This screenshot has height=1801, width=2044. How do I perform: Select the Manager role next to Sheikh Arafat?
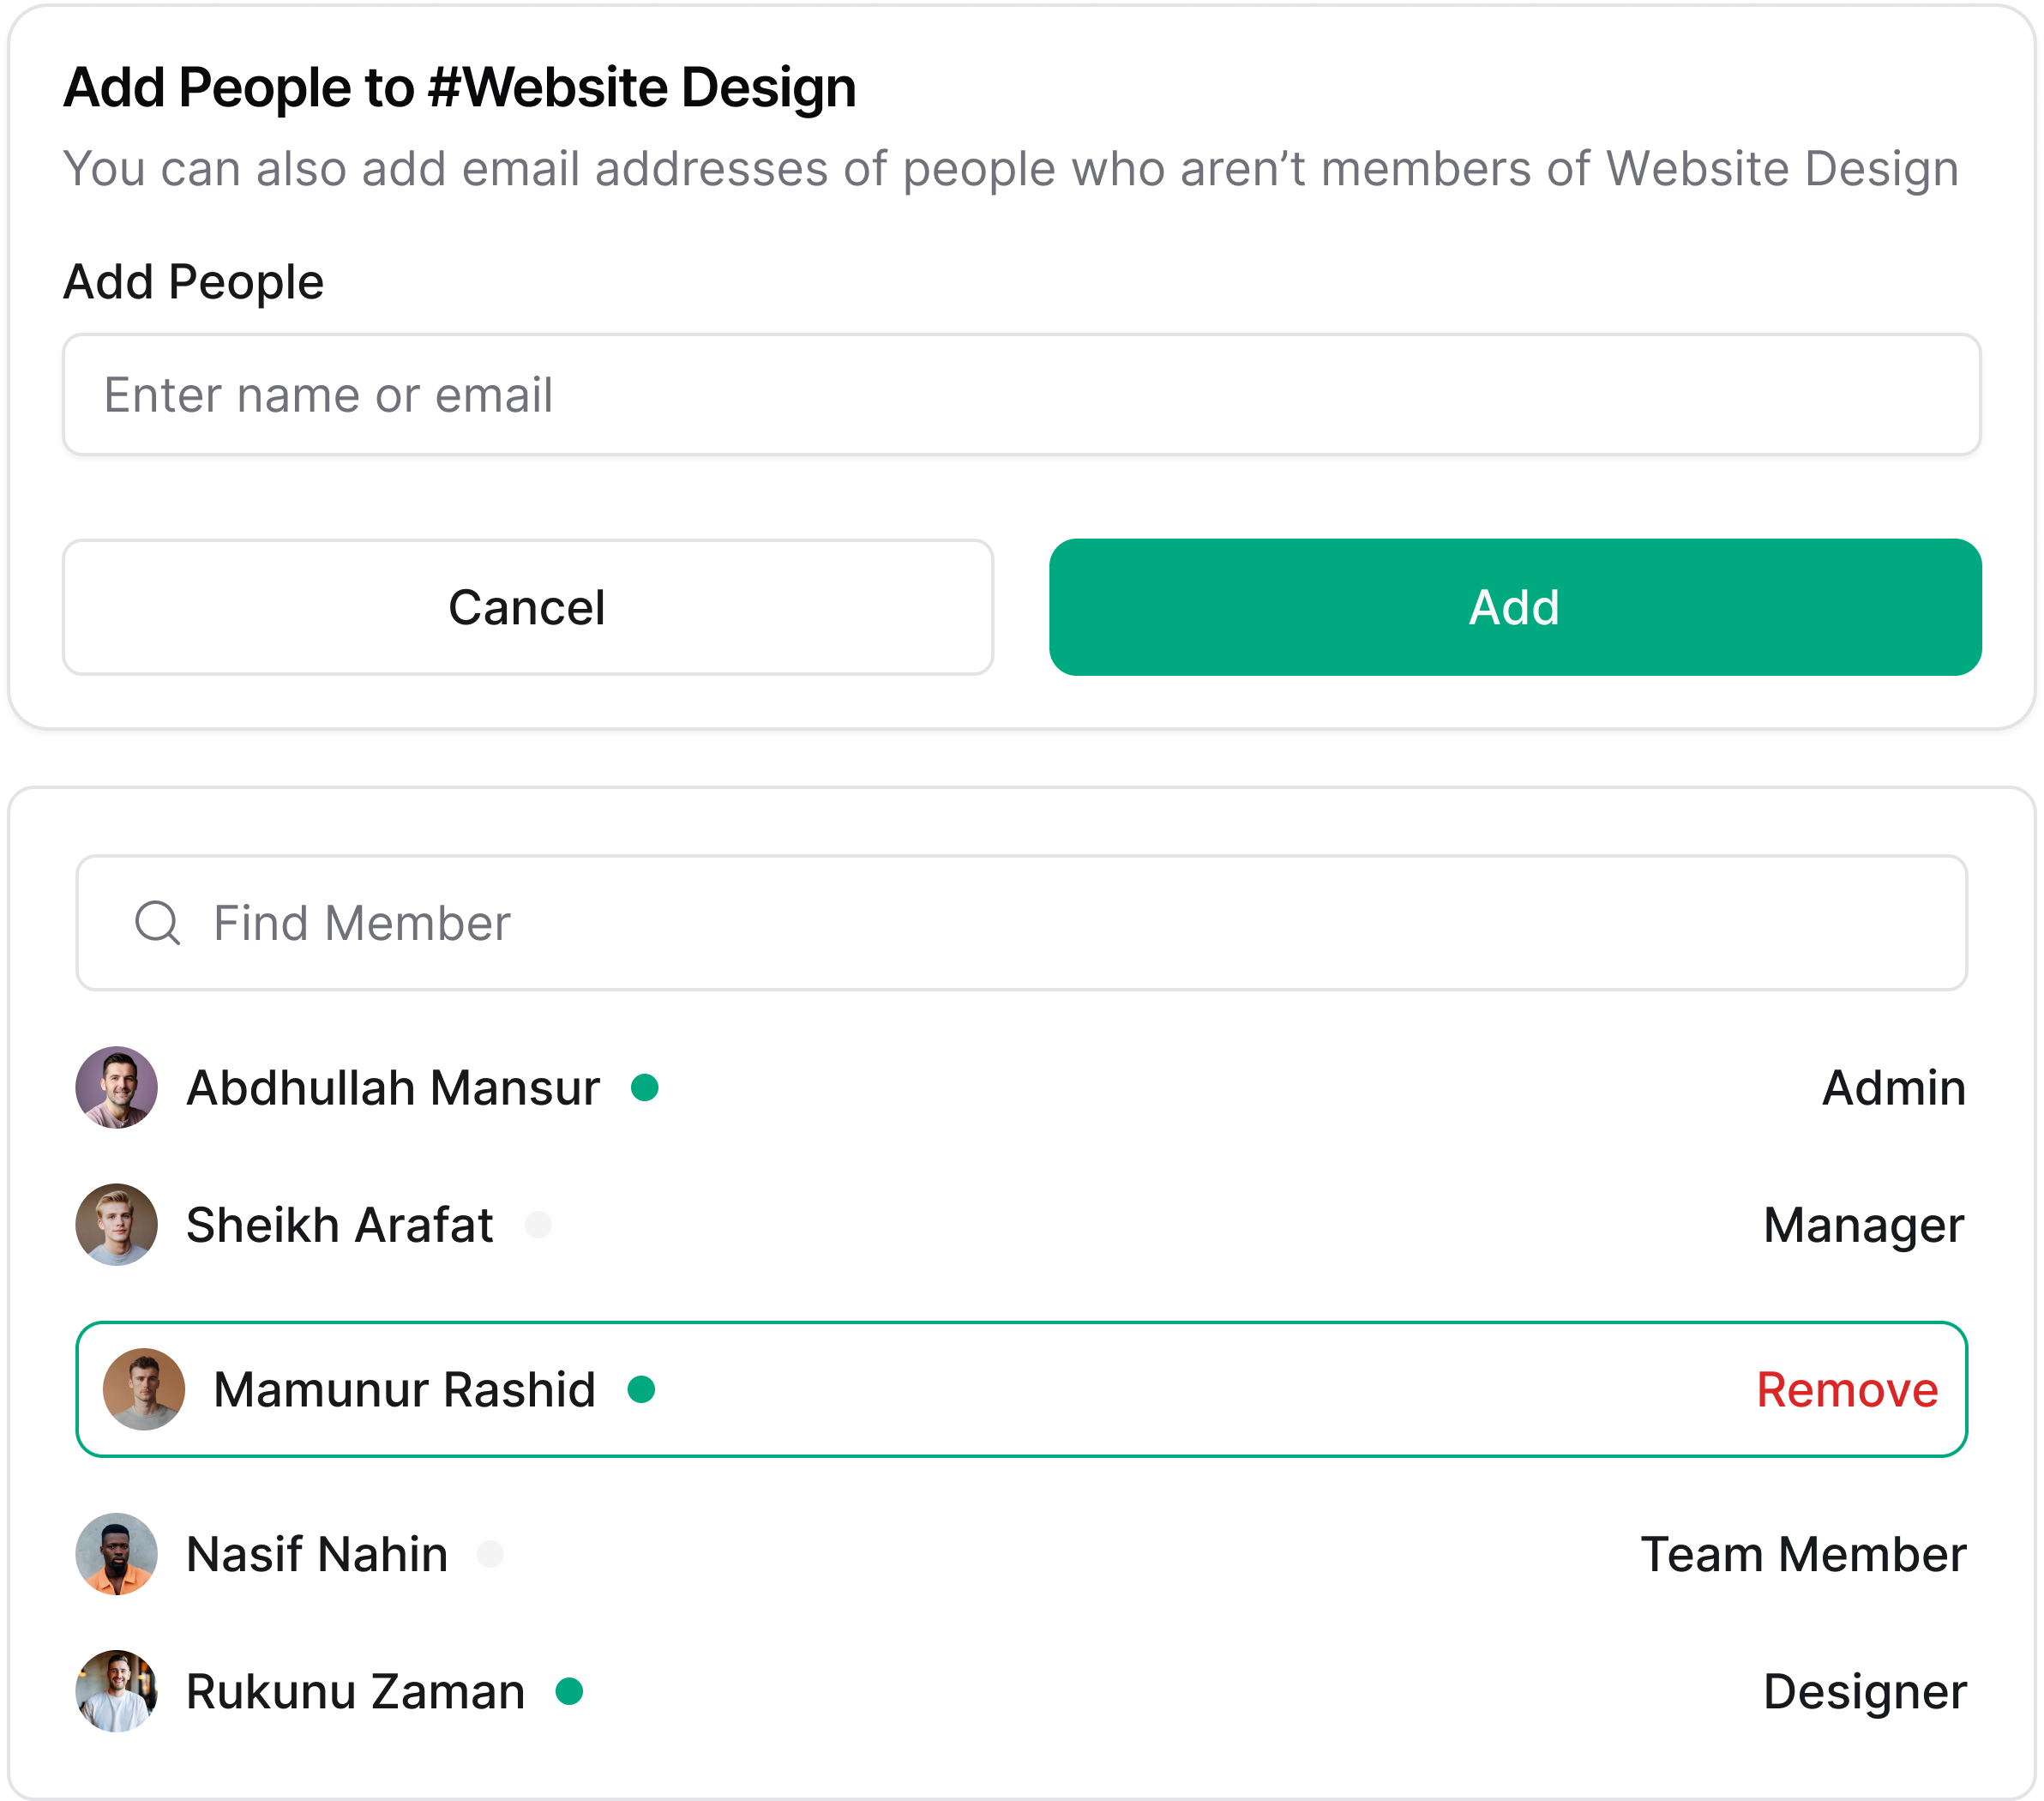tap(1861, 1224)
